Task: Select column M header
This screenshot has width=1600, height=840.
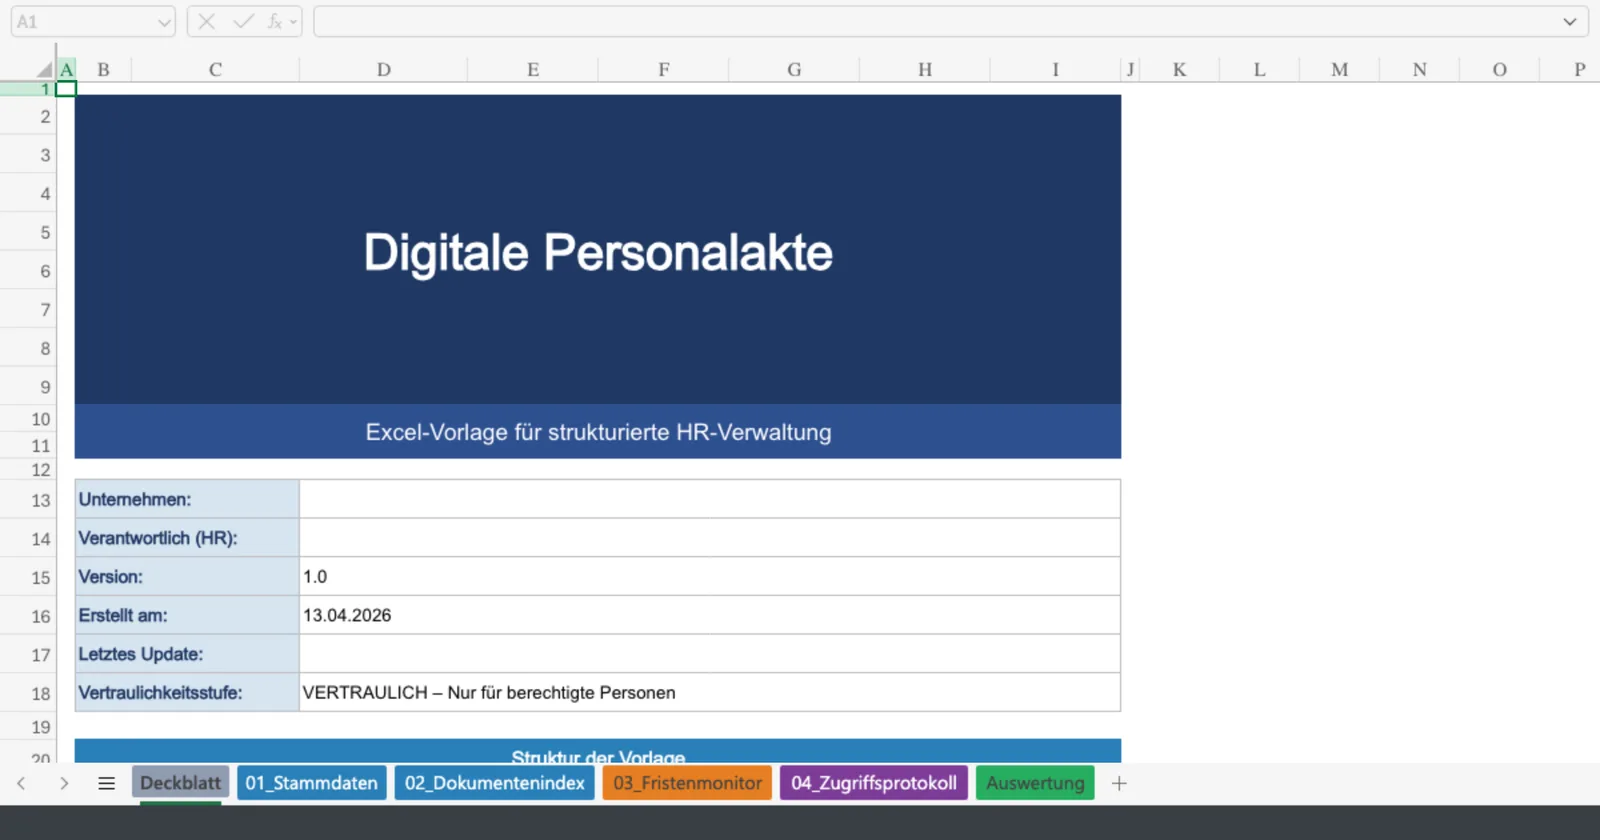Action: pyautogui.click(x=1339, y=69)
